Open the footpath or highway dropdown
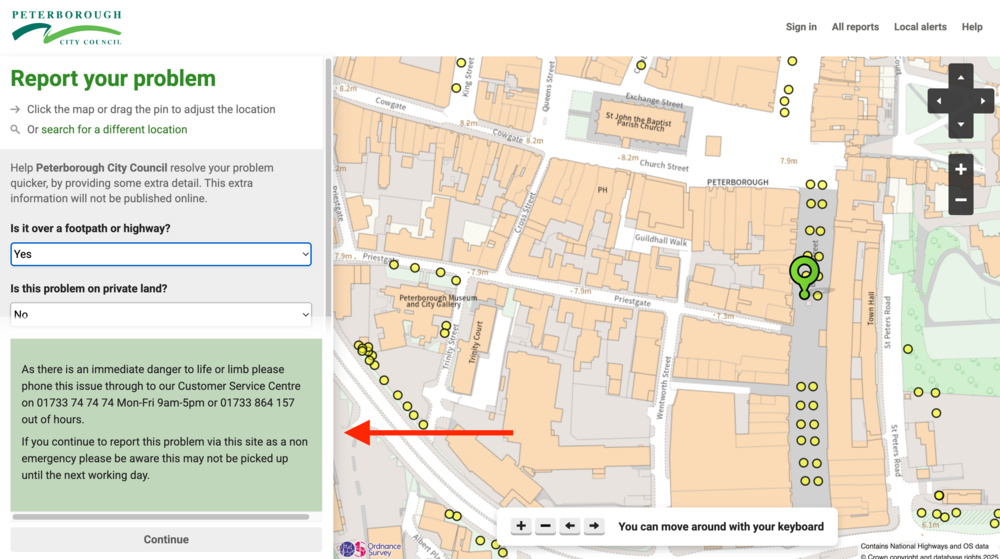1000x559 pixels. [161, 254]
